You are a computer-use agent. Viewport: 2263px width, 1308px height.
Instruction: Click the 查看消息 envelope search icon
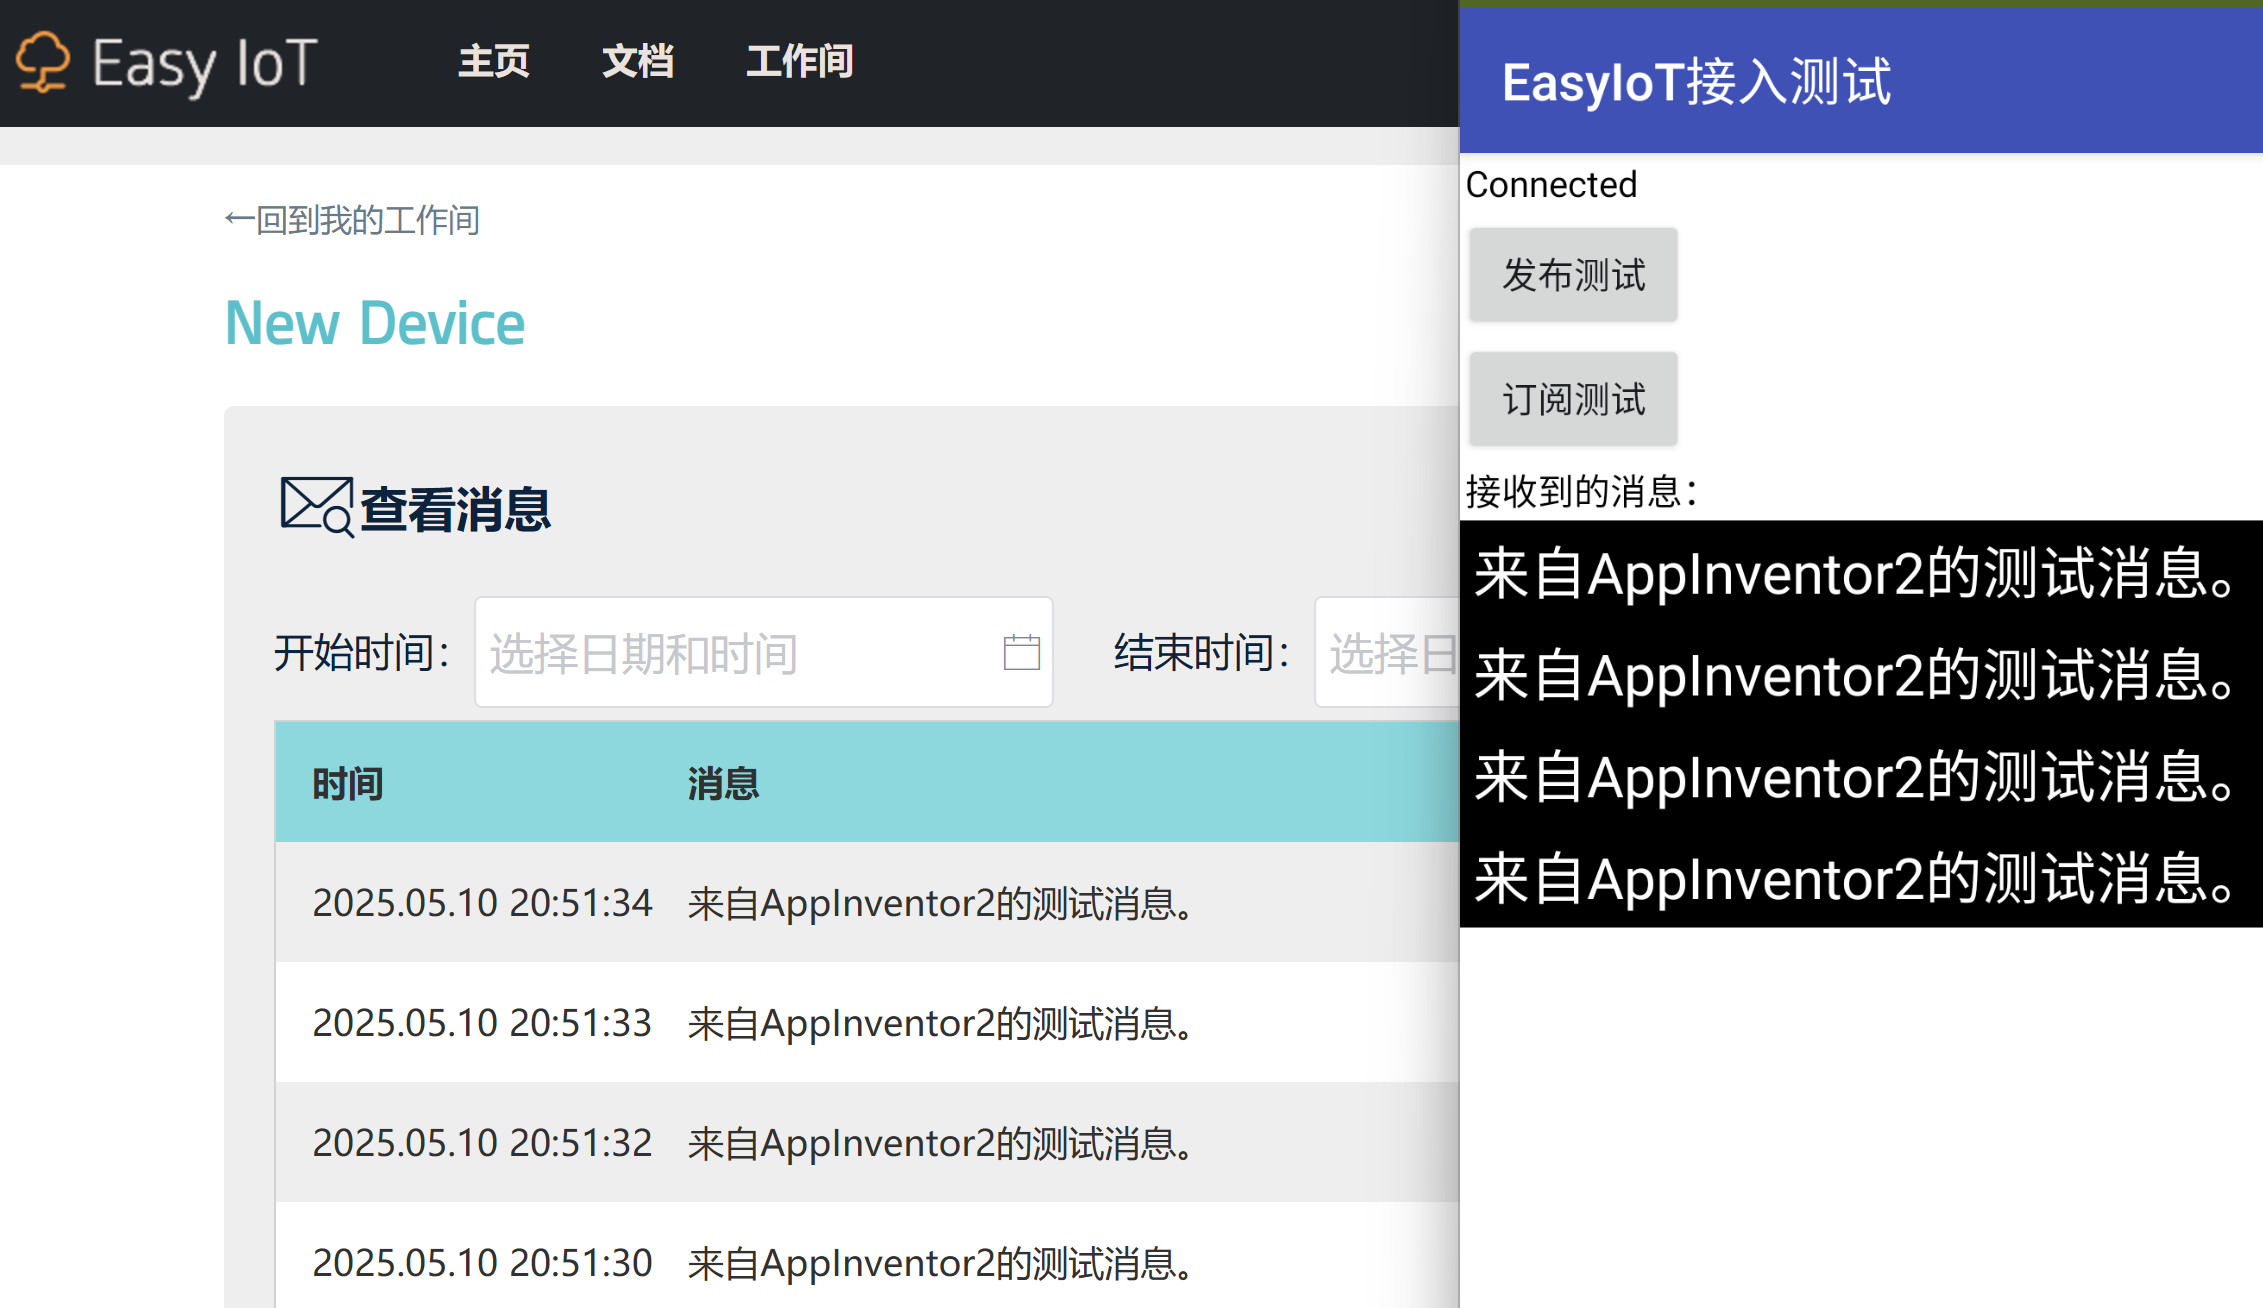coord(316,506)
